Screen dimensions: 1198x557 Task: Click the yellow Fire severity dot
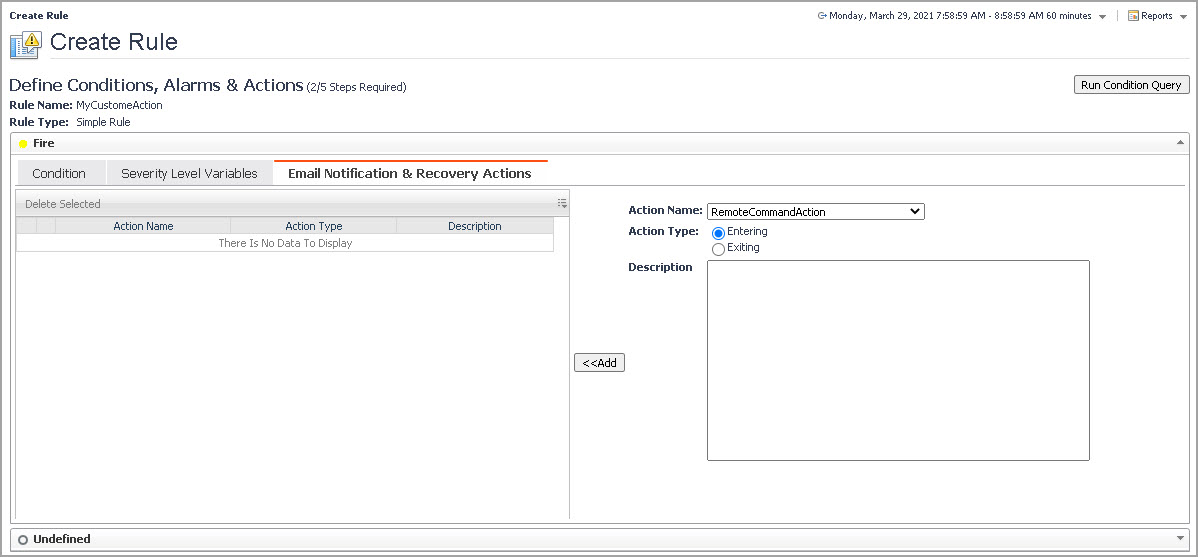[23, 144]
